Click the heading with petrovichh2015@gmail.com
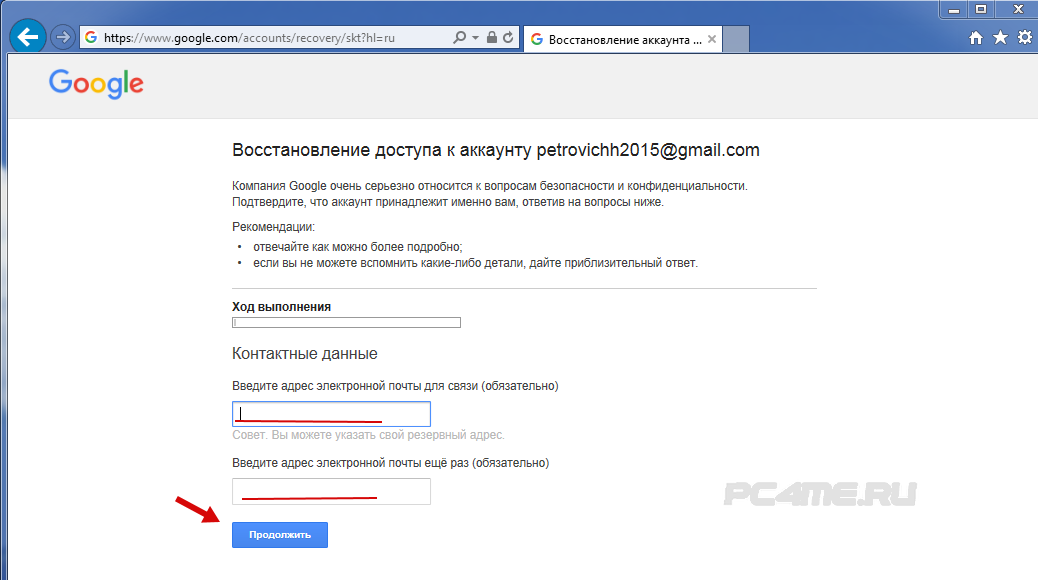This screenshot has width=1038, height=580. pos(496,150)
